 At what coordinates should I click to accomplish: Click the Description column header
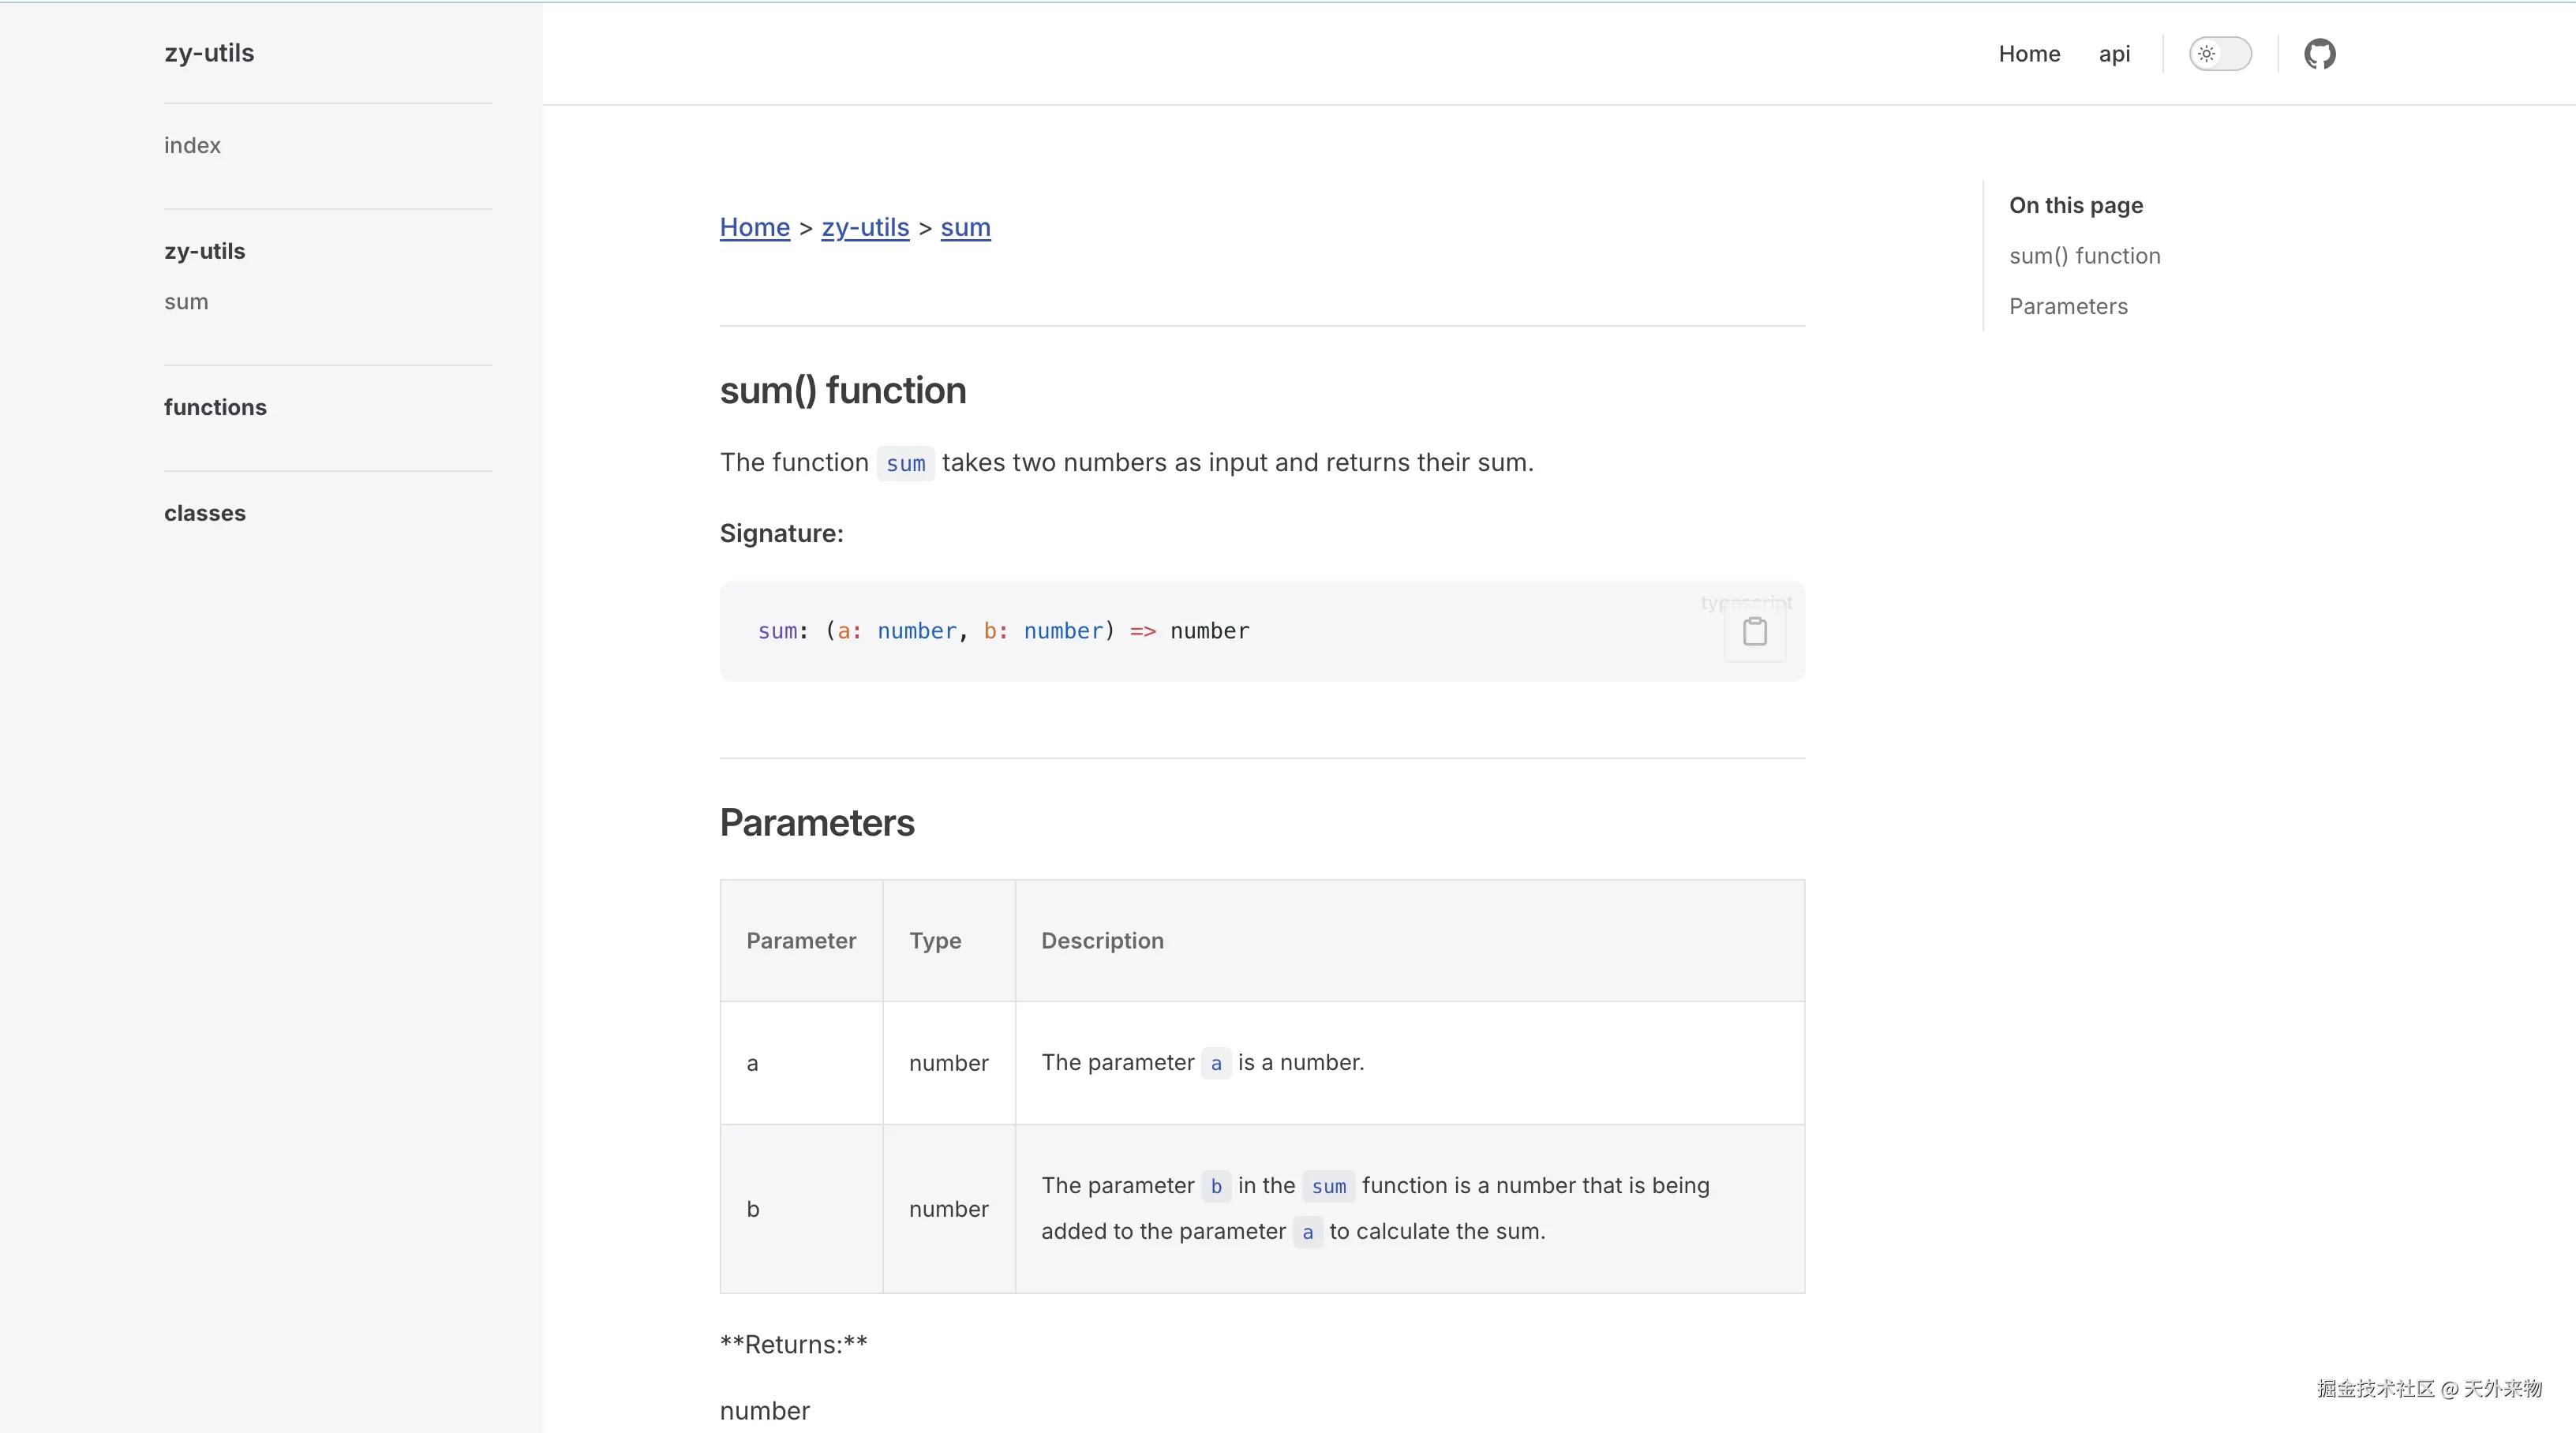[x=1101, y=941]
